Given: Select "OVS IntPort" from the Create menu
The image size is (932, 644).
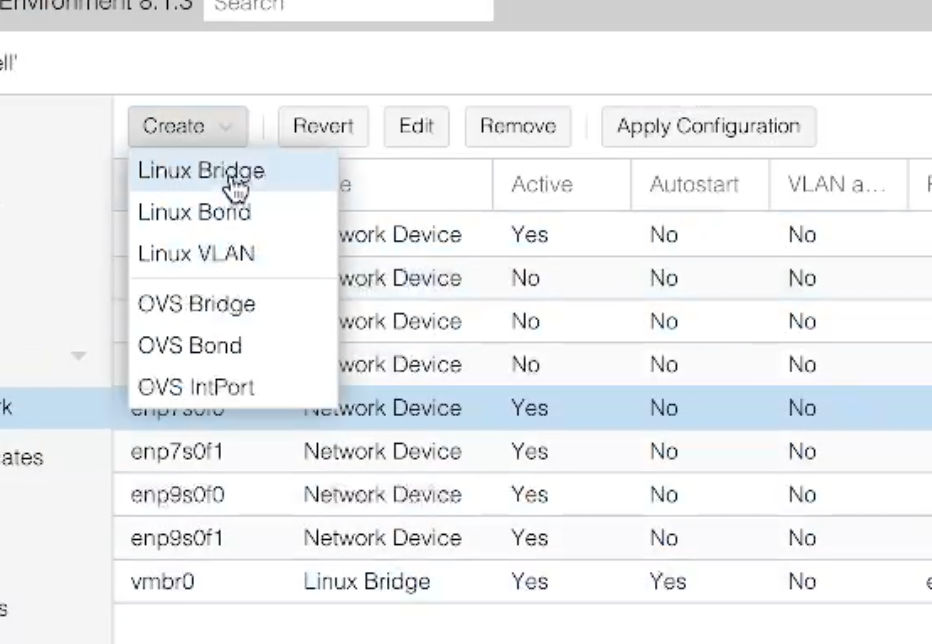Looking at the screenshot, I should 195,387.
